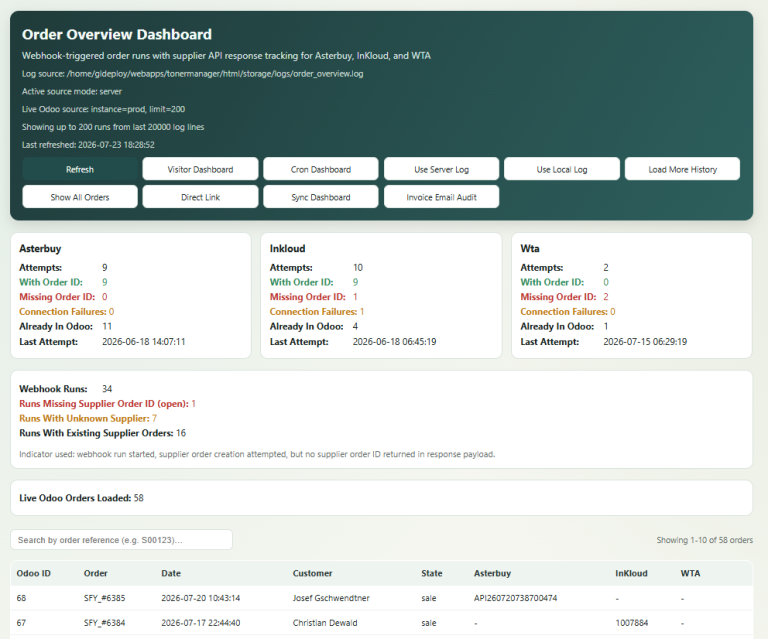Screen dimensions: 768x639
Task: Click Runs Missing Supplier Order ID (open)
Action: [107, 403]
